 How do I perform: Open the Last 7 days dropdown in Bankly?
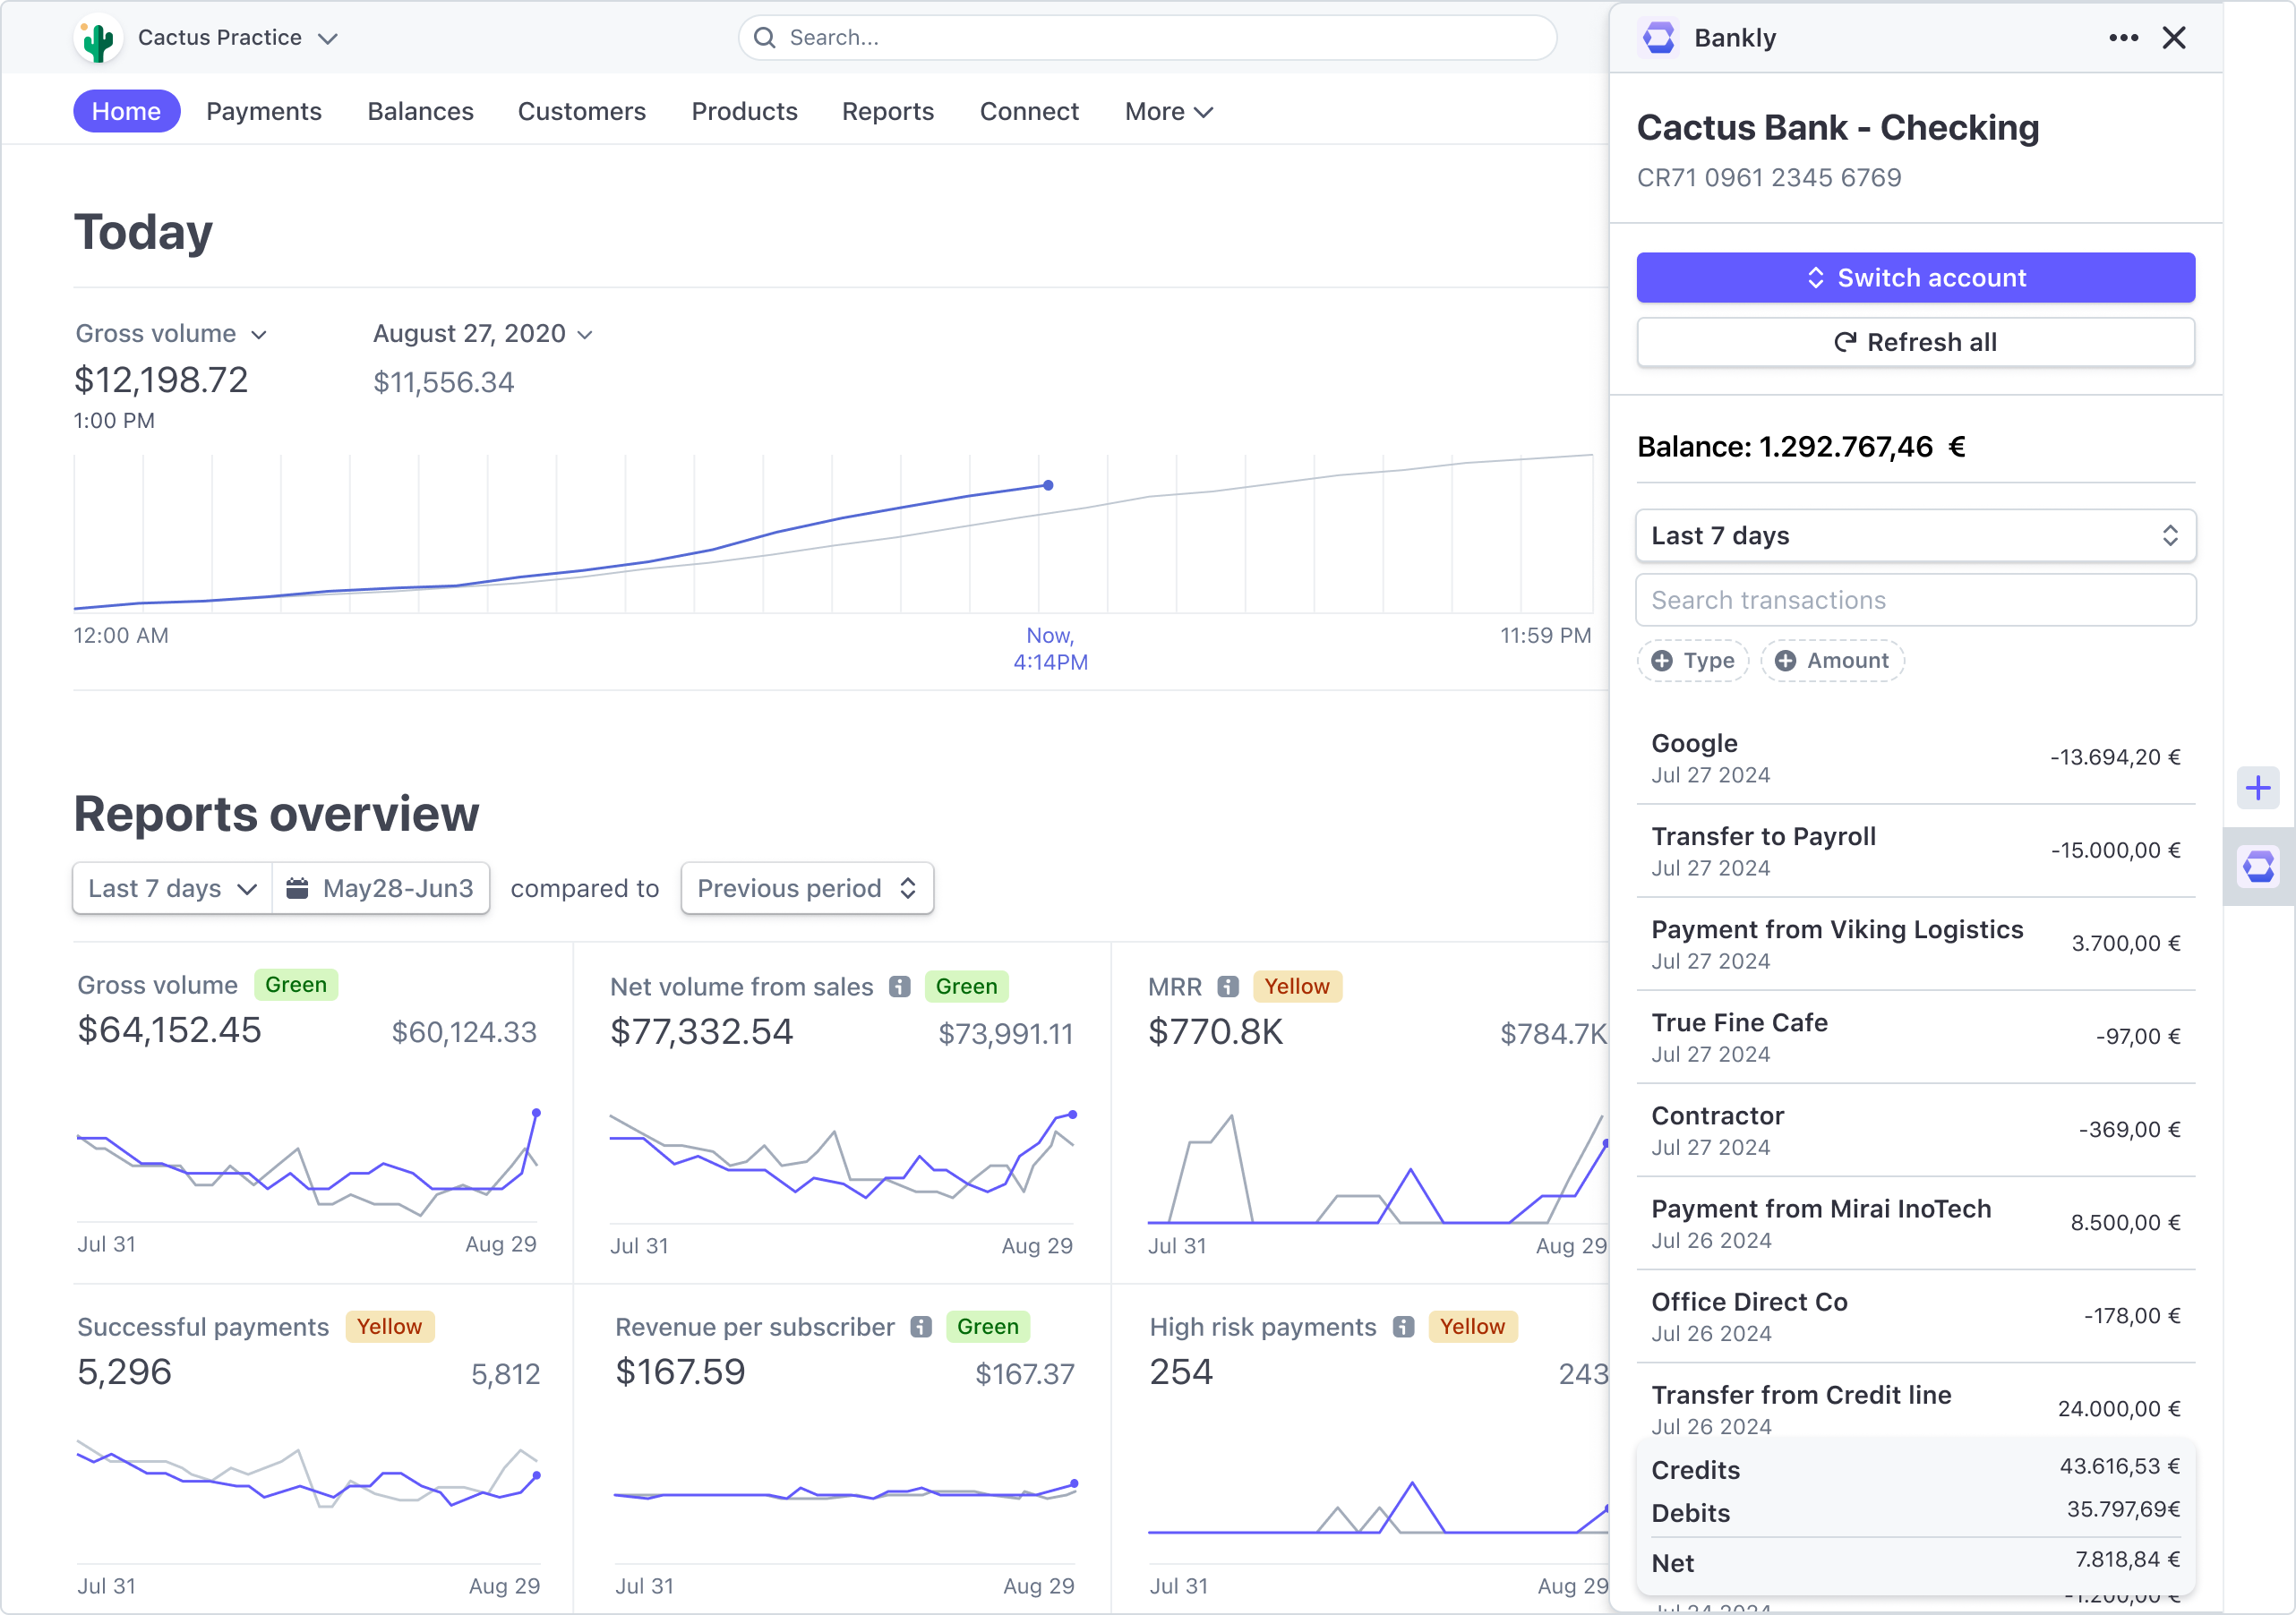[x=1914, y=536]
